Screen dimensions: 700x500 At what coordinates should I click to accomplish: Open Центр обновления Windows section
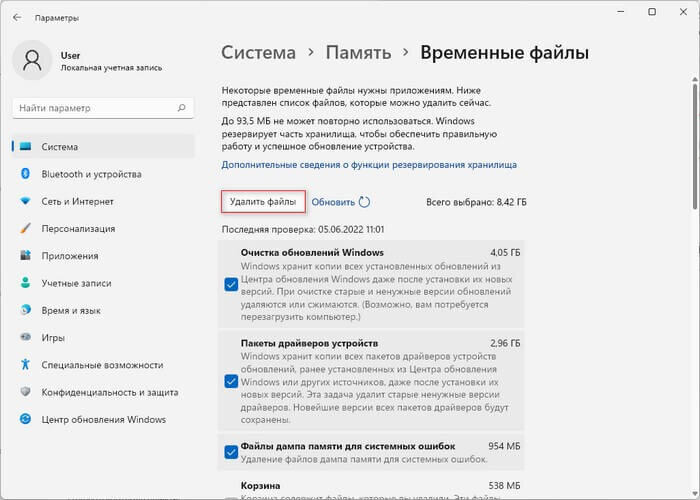[x=103, y=419]
